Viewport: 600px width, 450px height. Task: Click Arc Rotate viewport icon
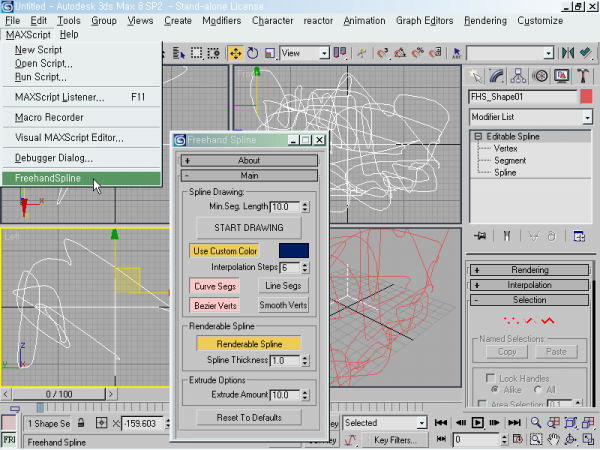pyautogui.click(x=571, y=440)
